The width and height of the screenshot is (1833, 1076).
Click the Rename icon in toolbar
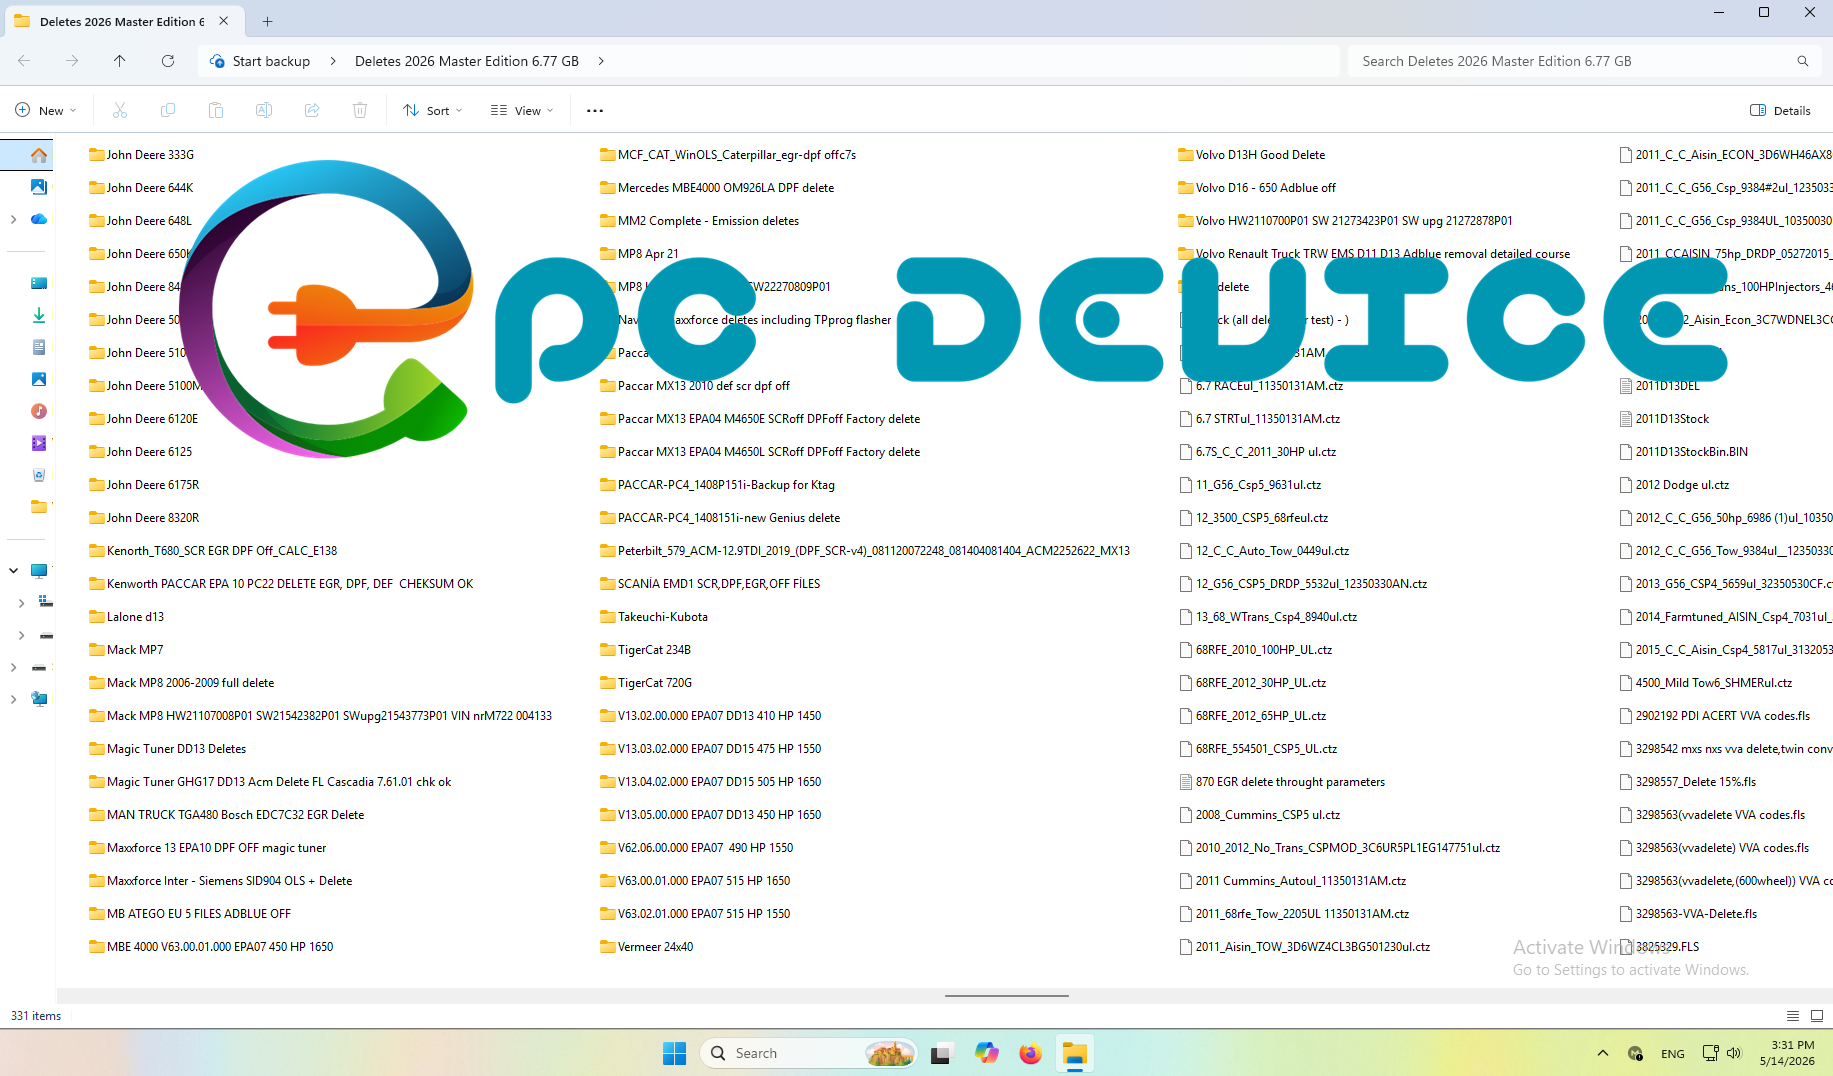click(264, 110)
